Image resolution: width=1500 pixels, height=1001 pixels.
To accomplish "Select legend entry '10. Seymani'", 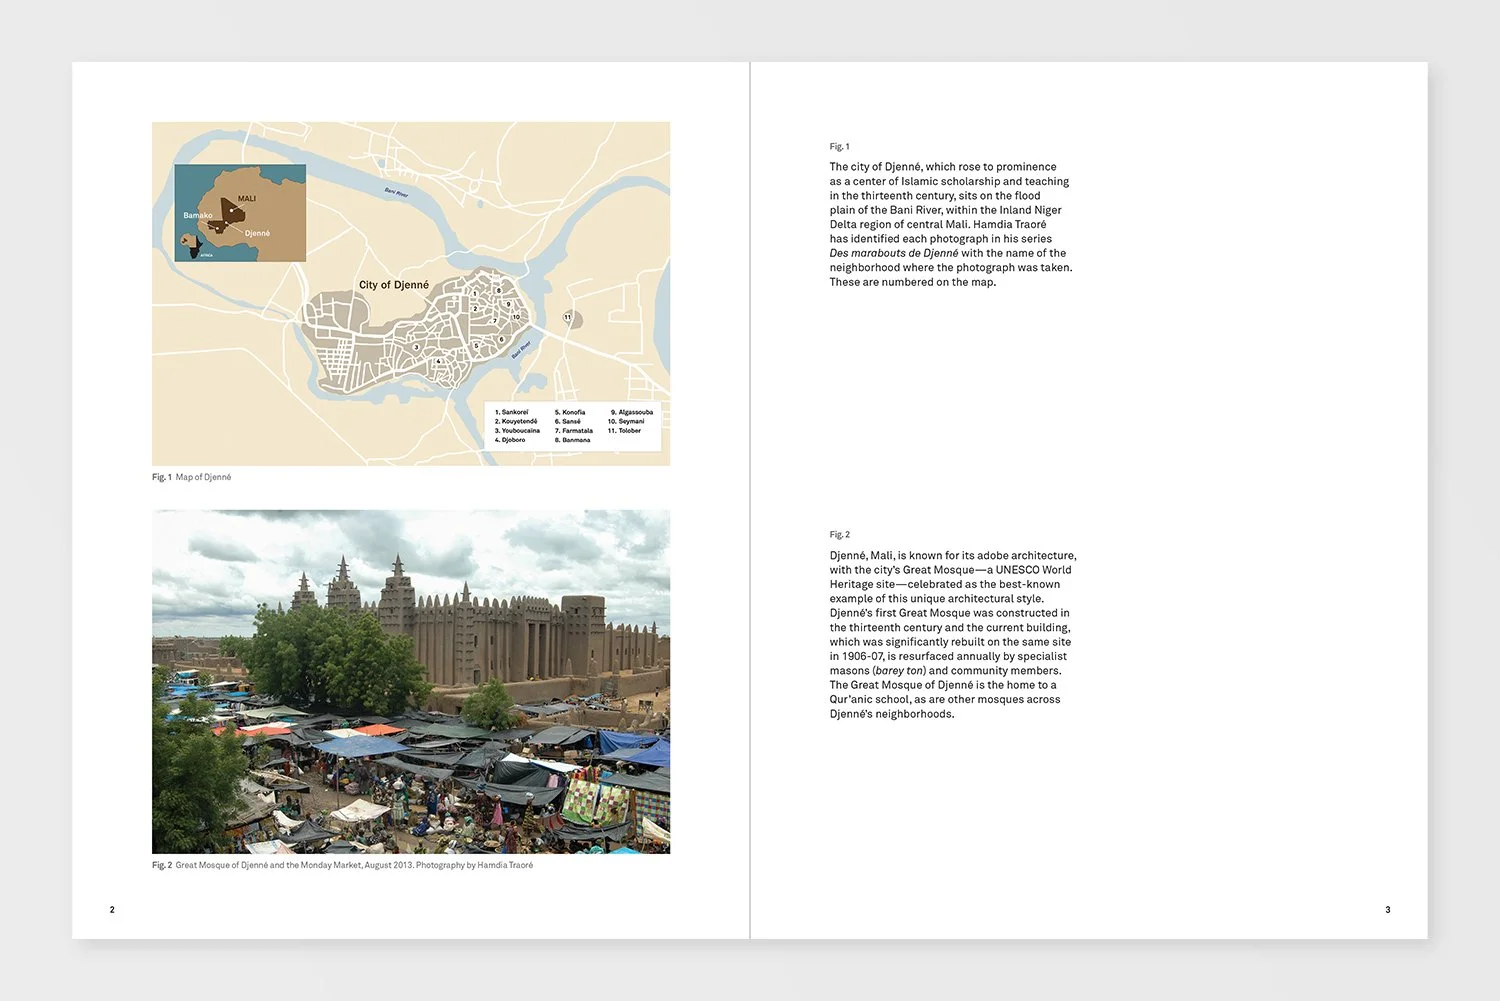I will (x=626, y=421).
